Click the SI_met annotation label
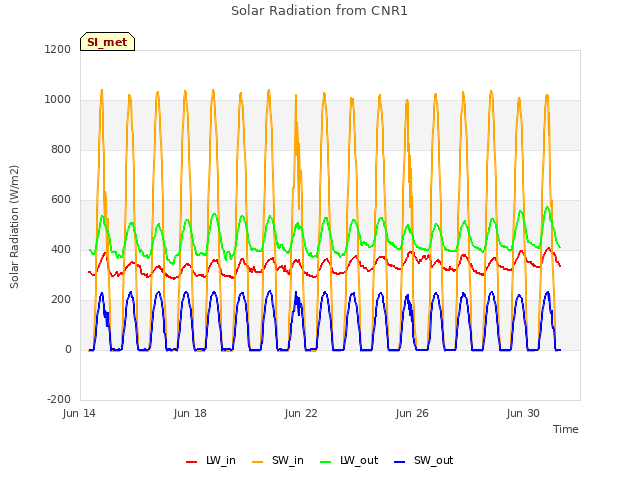Image resolution: width=640 pixels, height=480 pixels. tap(107, 42)
